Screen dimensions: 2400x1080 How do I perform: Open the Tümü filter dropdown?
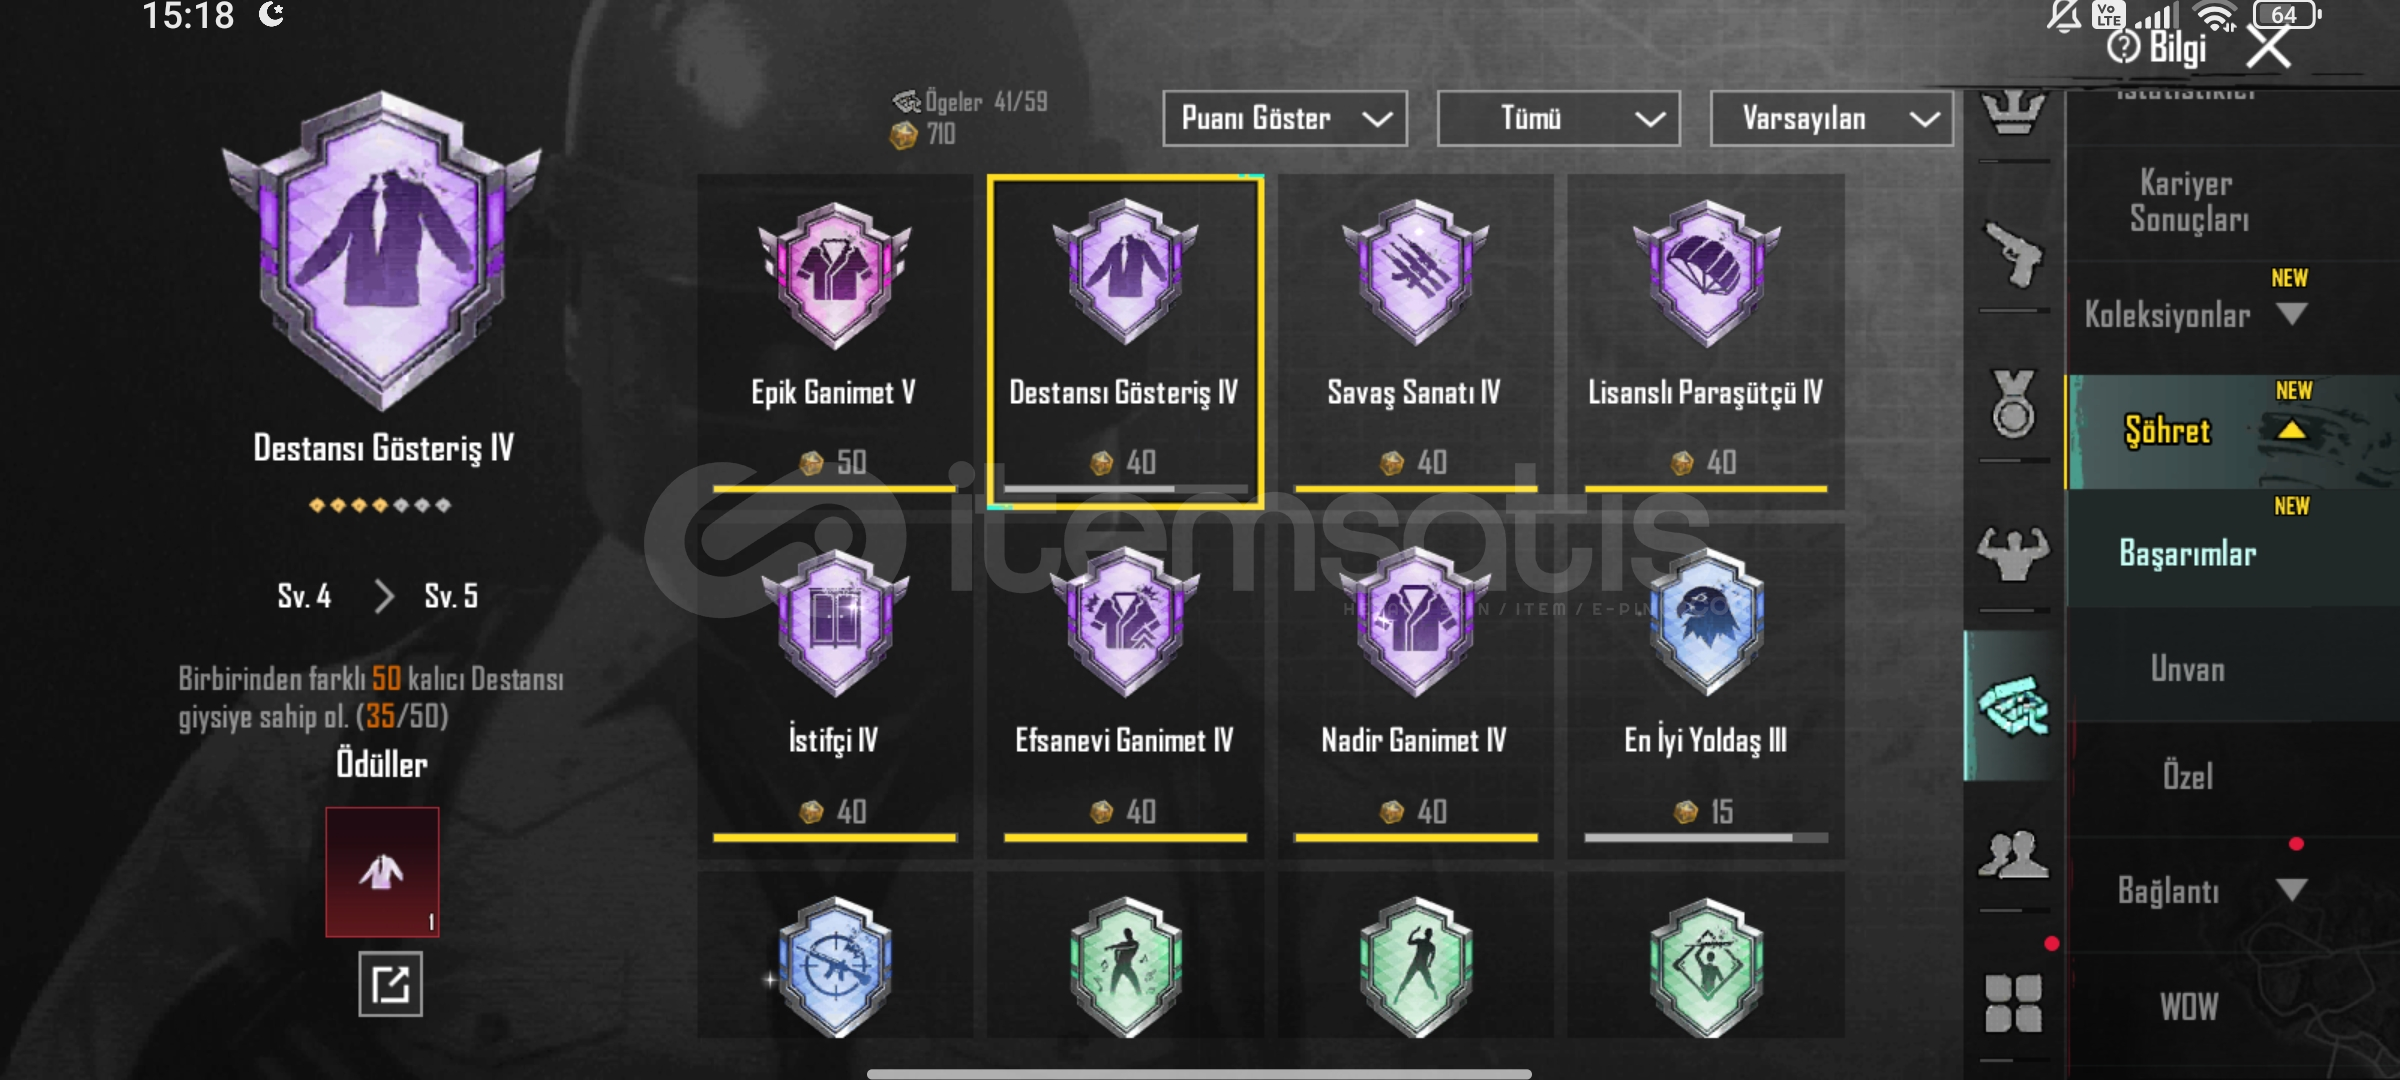[x=1559, y=119]
